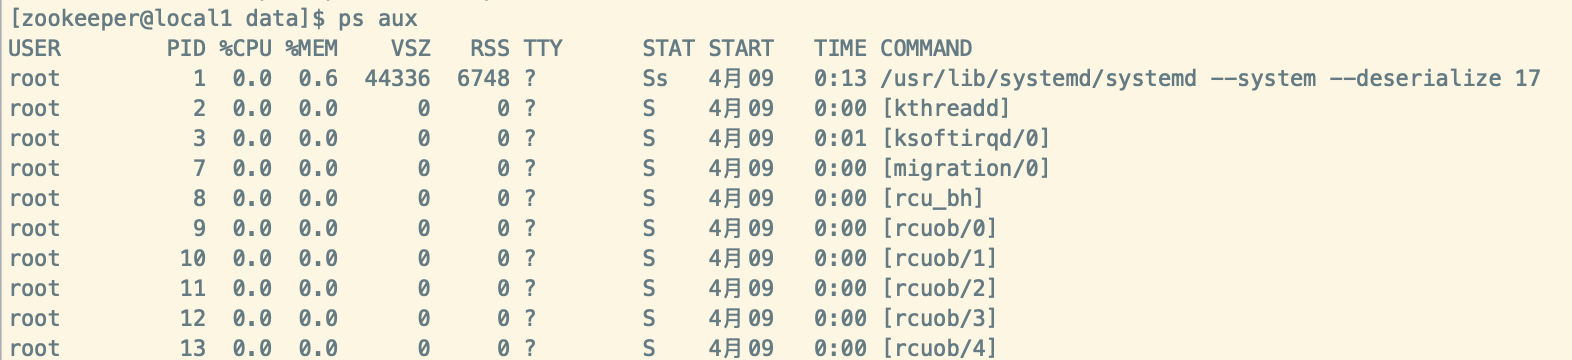
Task: Click the VSZ value 44336
Action: pyautogui.click(x=398, y=78)
